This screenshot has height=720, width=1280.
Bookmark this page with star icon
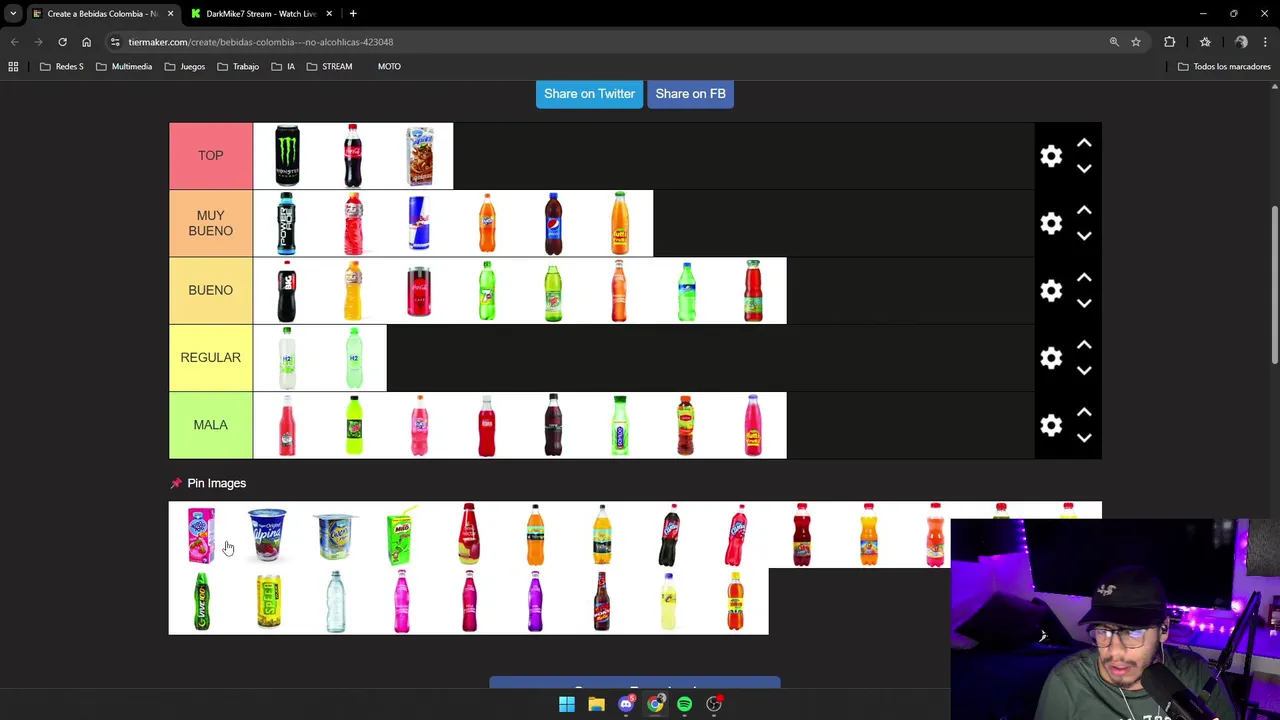pos(1136,42)
